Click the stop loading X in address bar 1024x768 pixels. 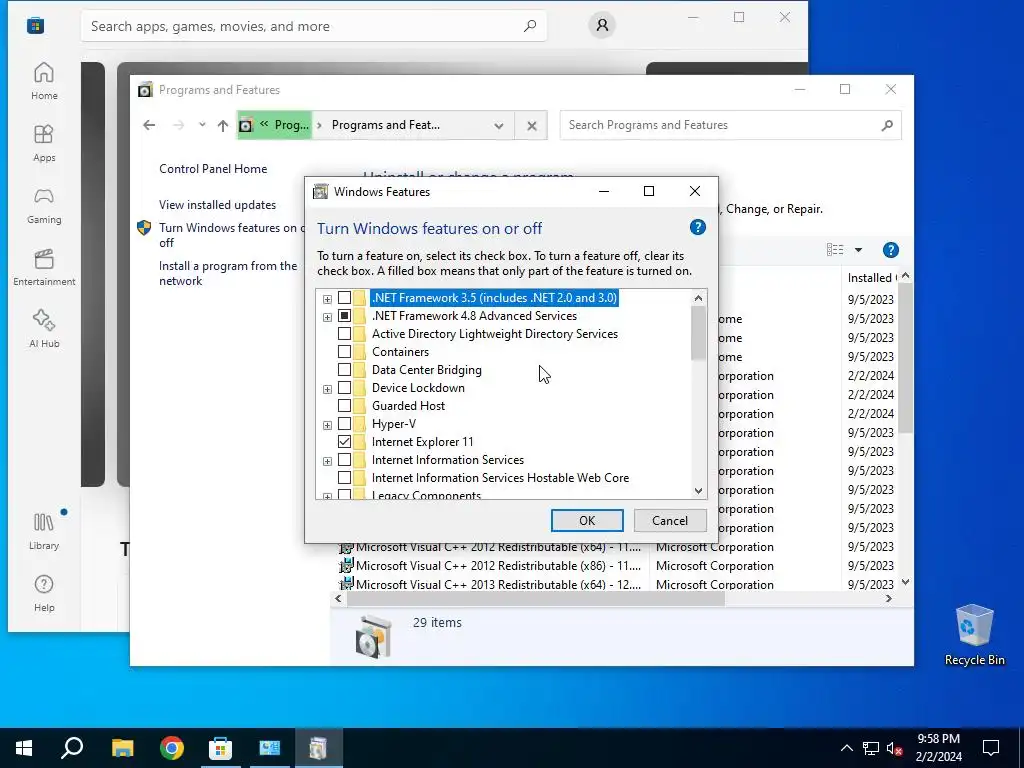(x=532, y=125)
